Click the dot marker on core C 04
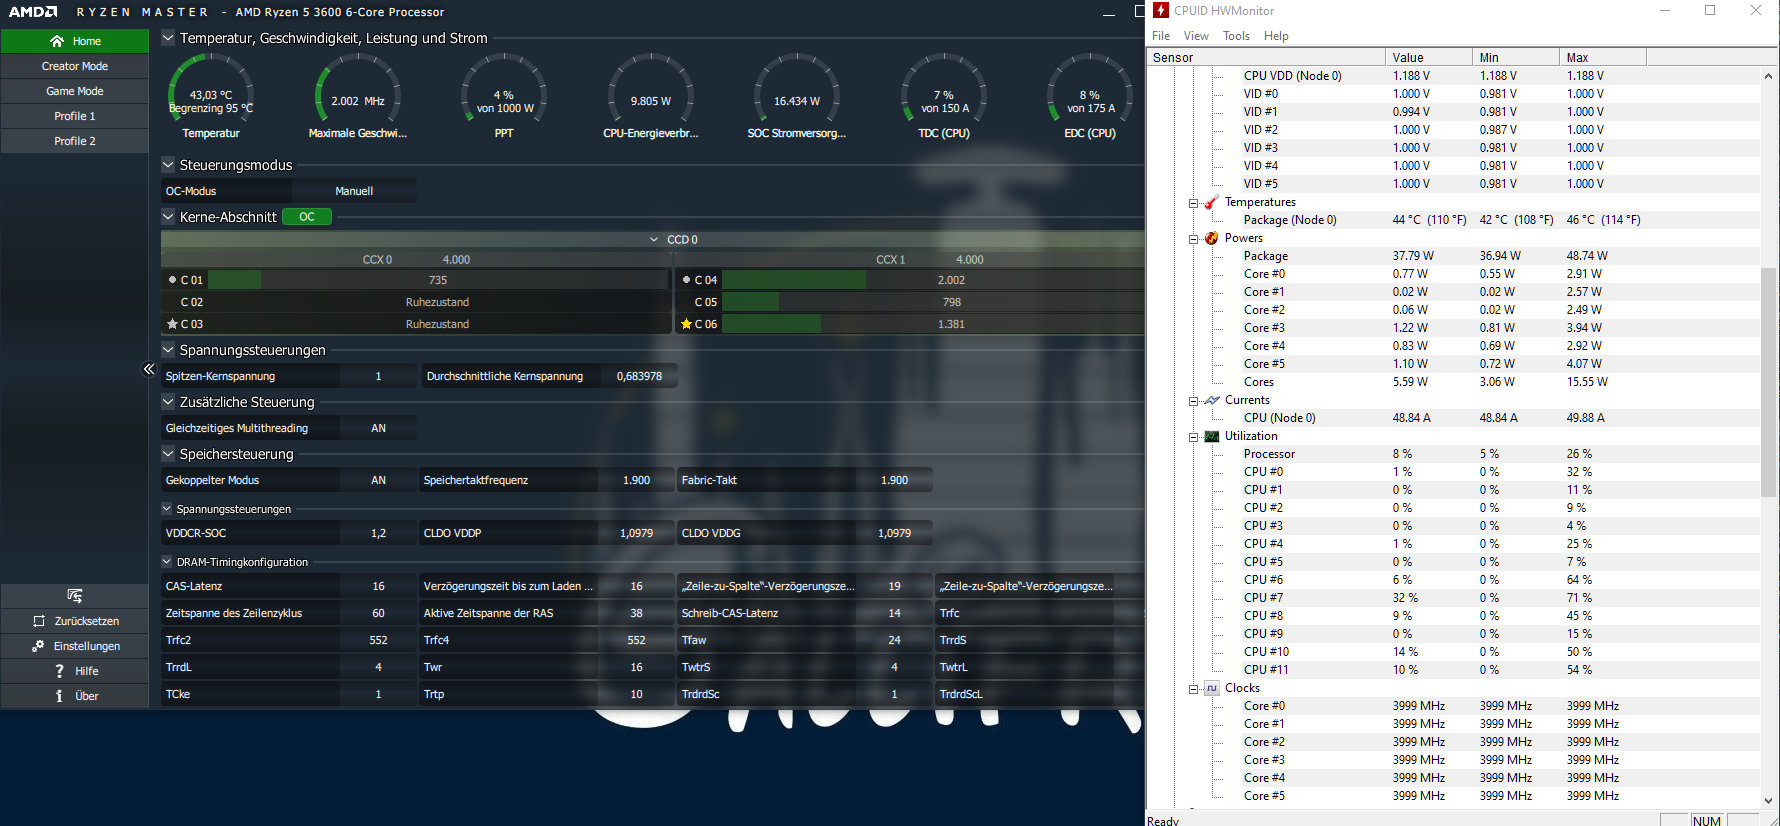The width and height of the screenshot is (1780, 826). 686,280
